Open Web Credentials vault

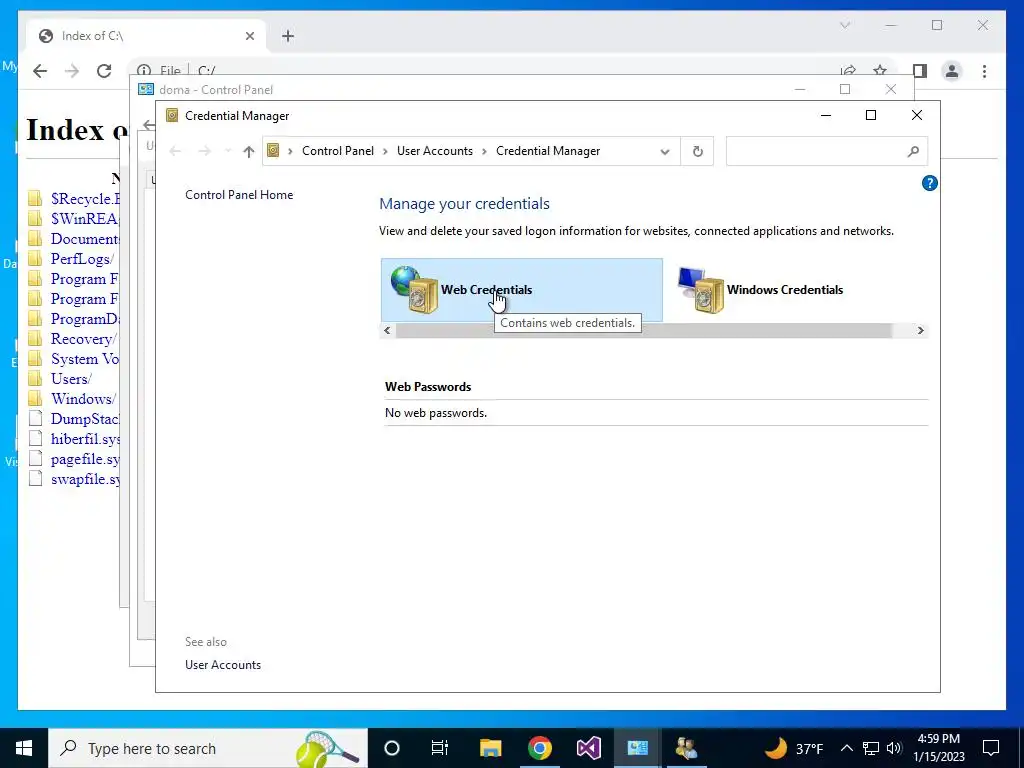[521, 290]
